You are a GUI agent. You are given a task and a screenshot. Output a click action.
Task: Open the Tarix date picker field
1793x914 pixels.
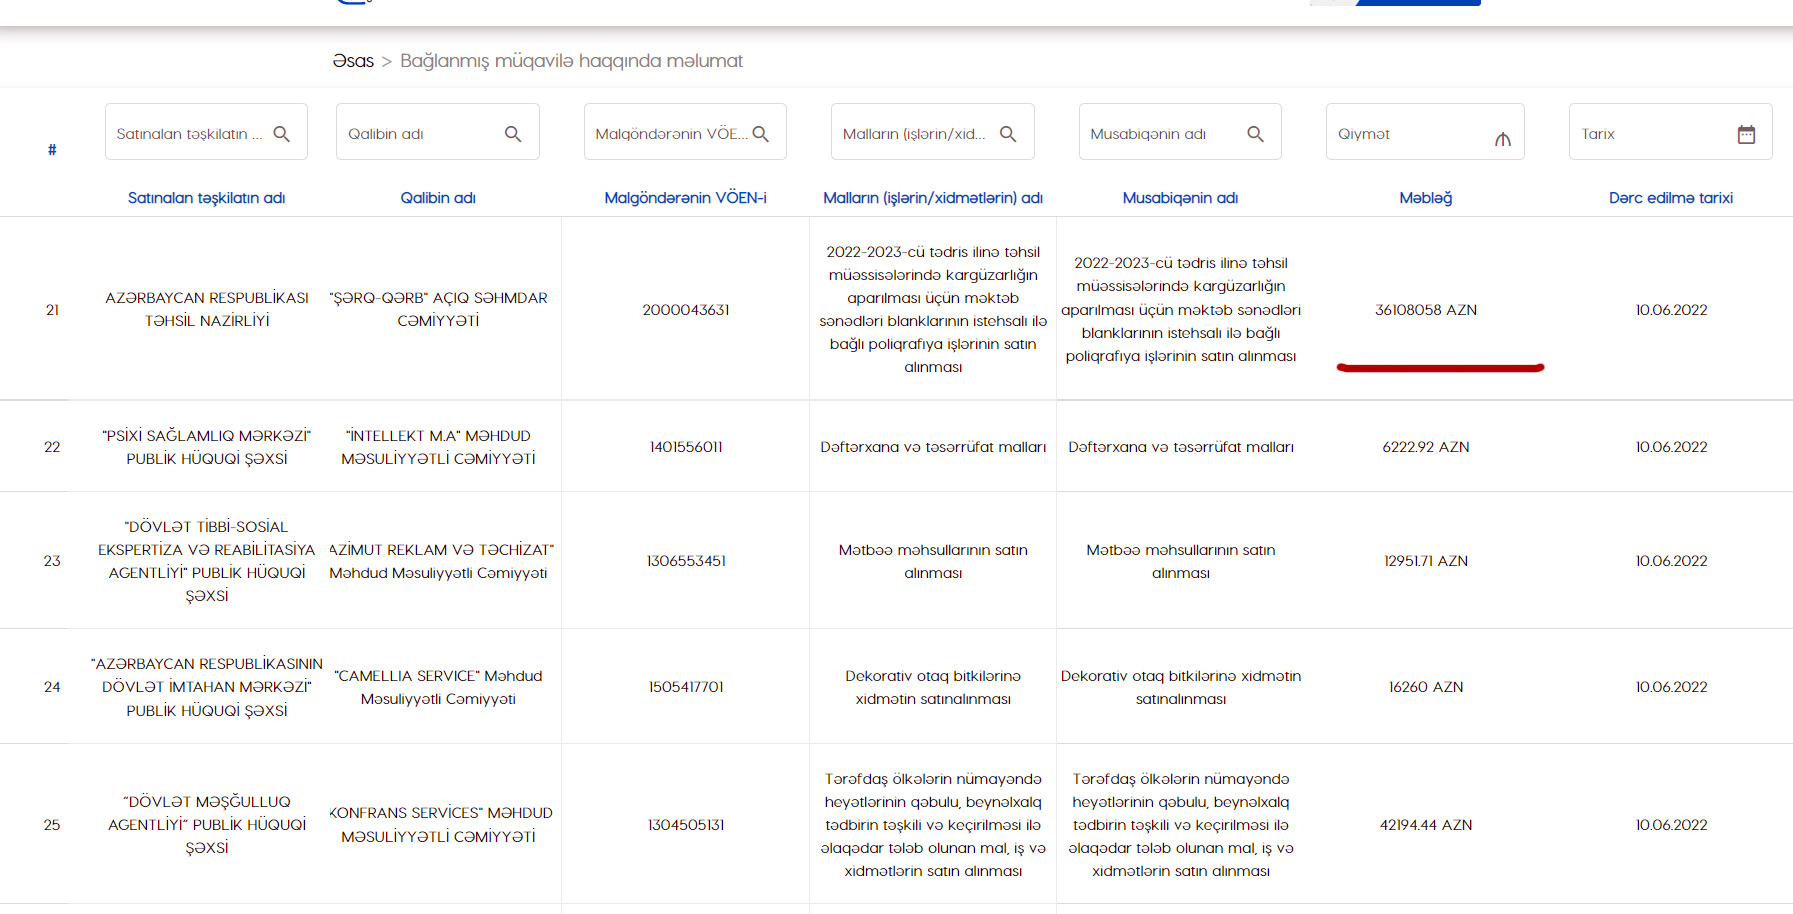1650,134
